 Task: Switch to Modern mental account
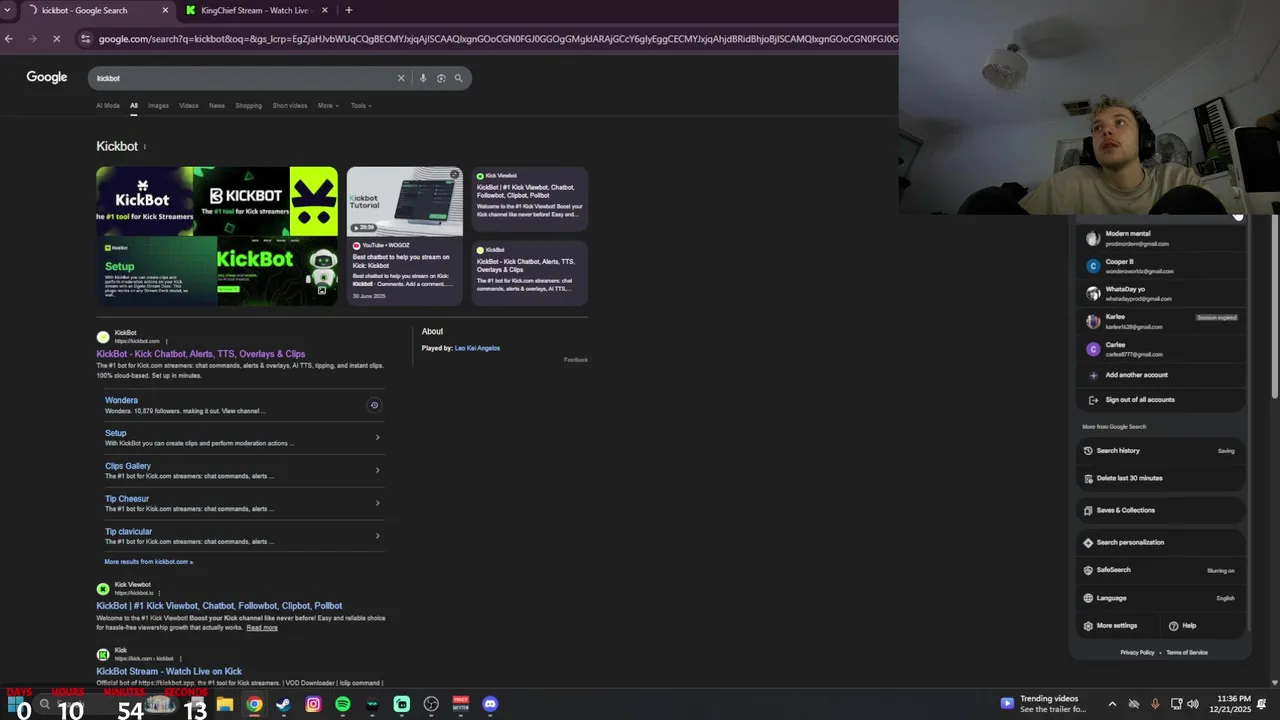tap(1162, 238)
